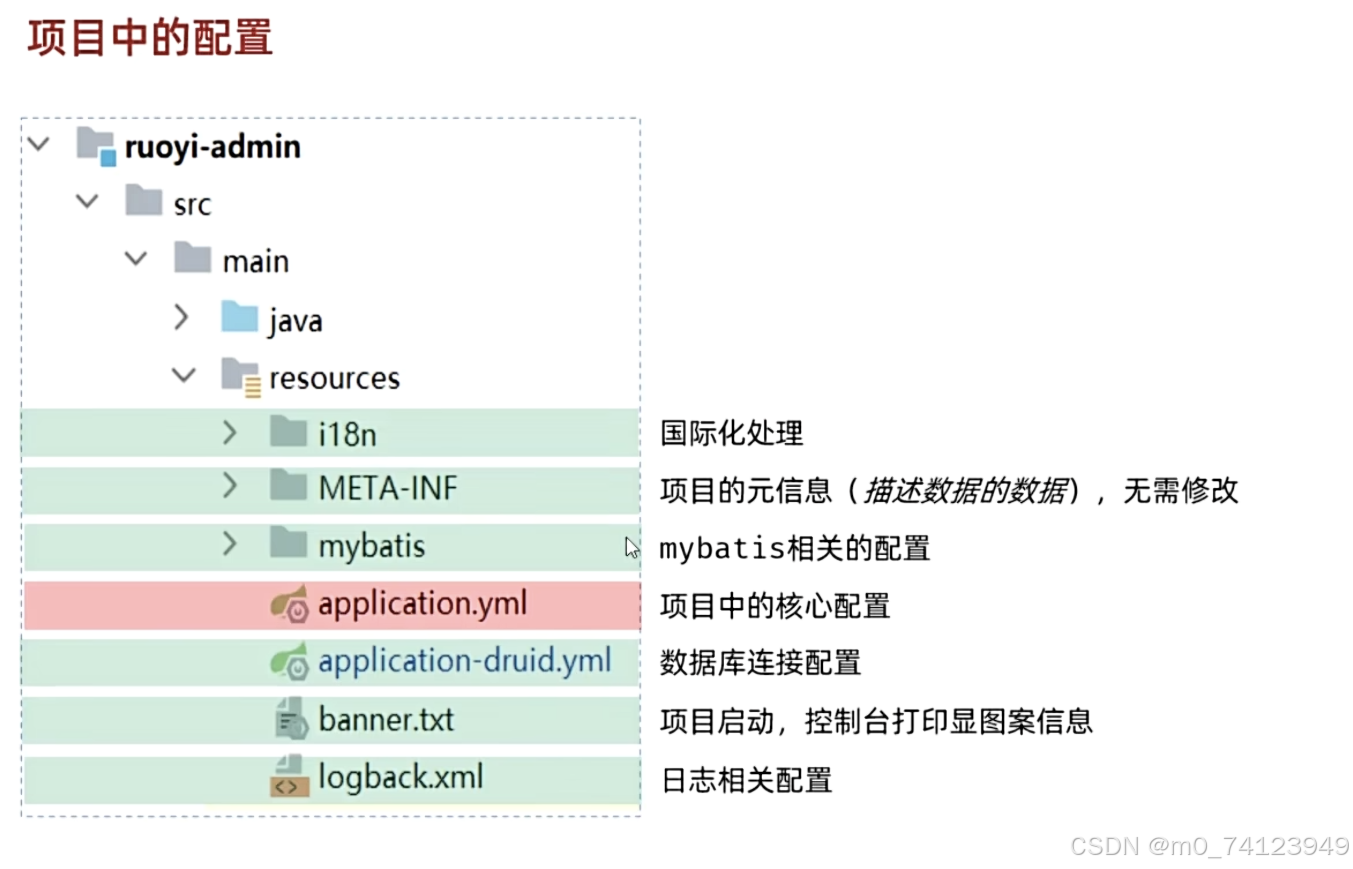Click the application-druid.yml Spring config icon
Screen dimensions: 1353x869
(289, 661)
